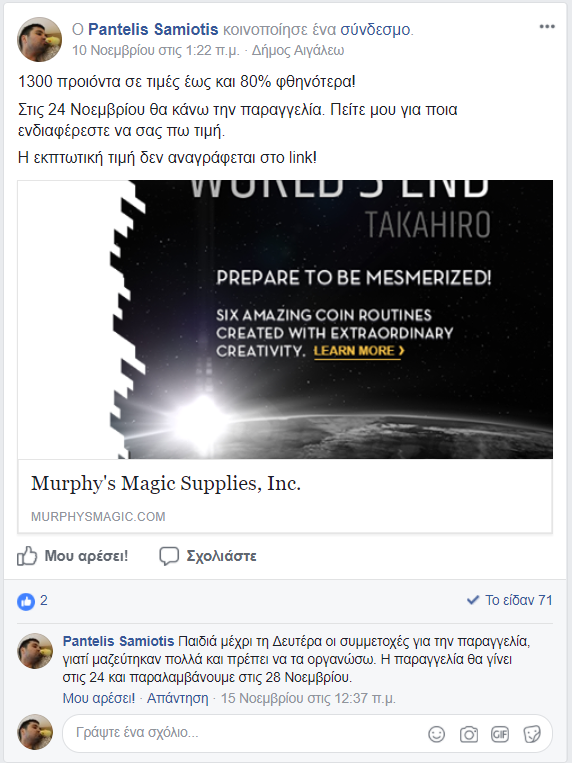
Task: Open Murphy's Magic Supplies, Inc. link title
Action: tap(166, 483)
